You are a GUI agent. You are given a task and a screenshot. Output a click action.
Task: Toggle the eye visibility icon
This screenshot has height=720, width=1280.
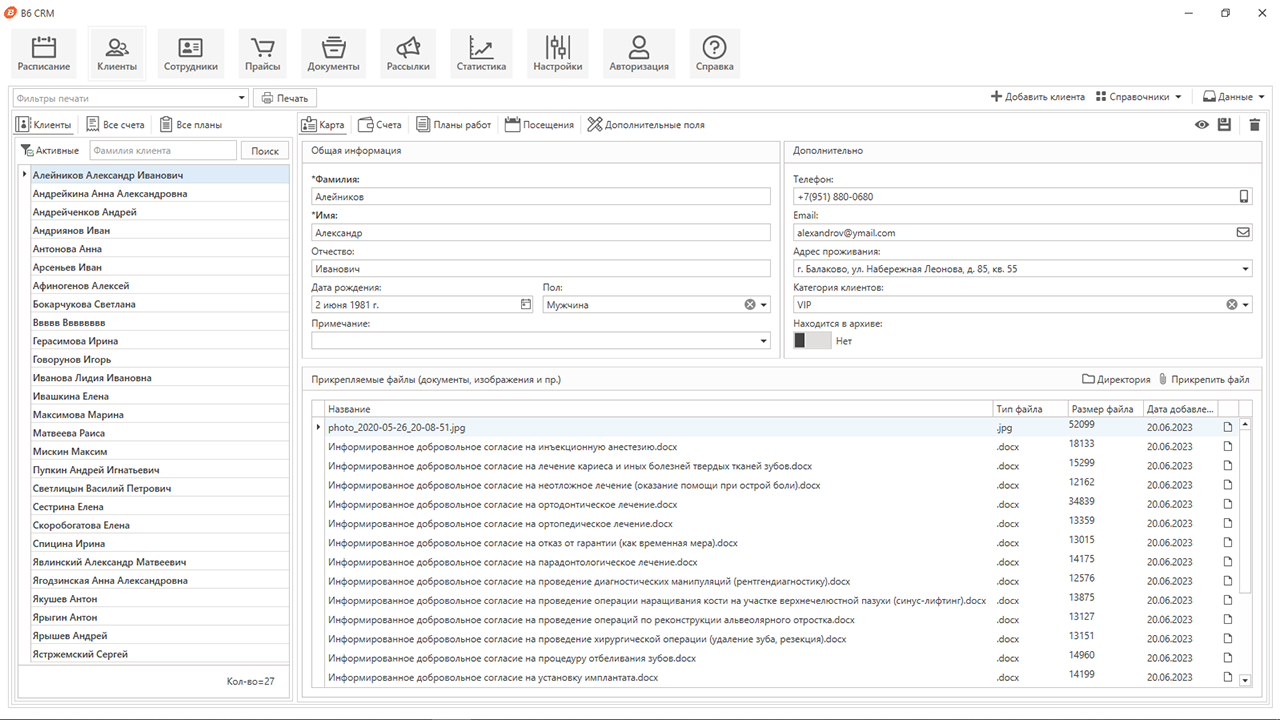1201,125
